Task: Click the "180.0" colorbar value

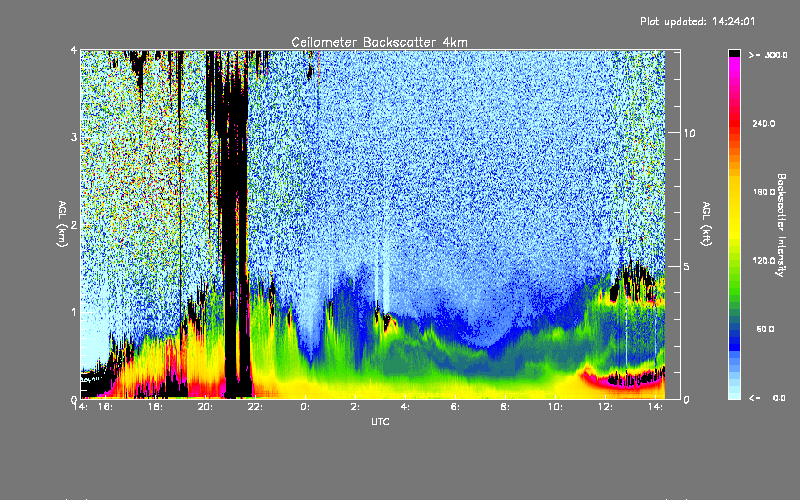Action: 763,192
